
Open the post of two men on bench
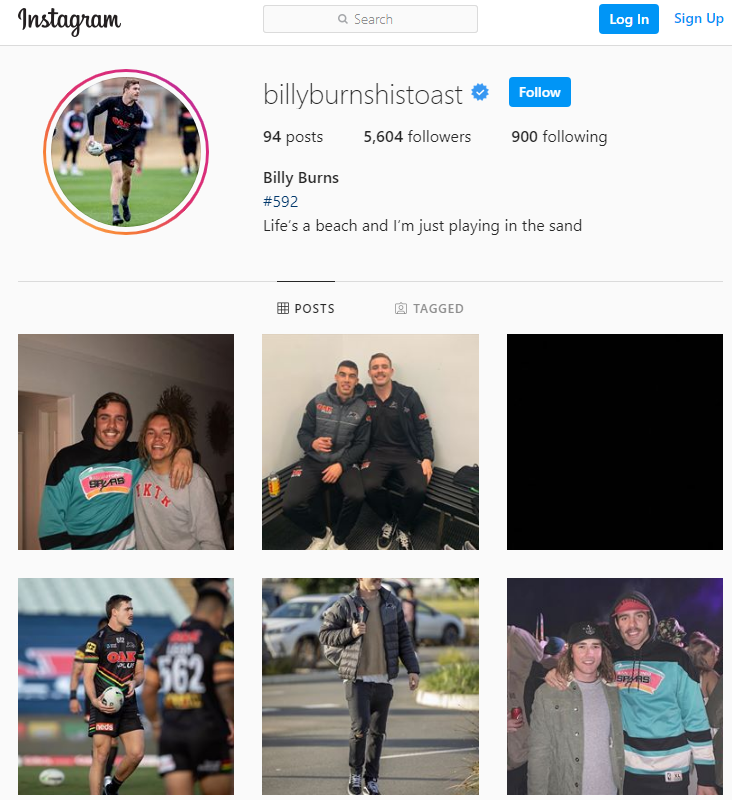coord(370,442)
